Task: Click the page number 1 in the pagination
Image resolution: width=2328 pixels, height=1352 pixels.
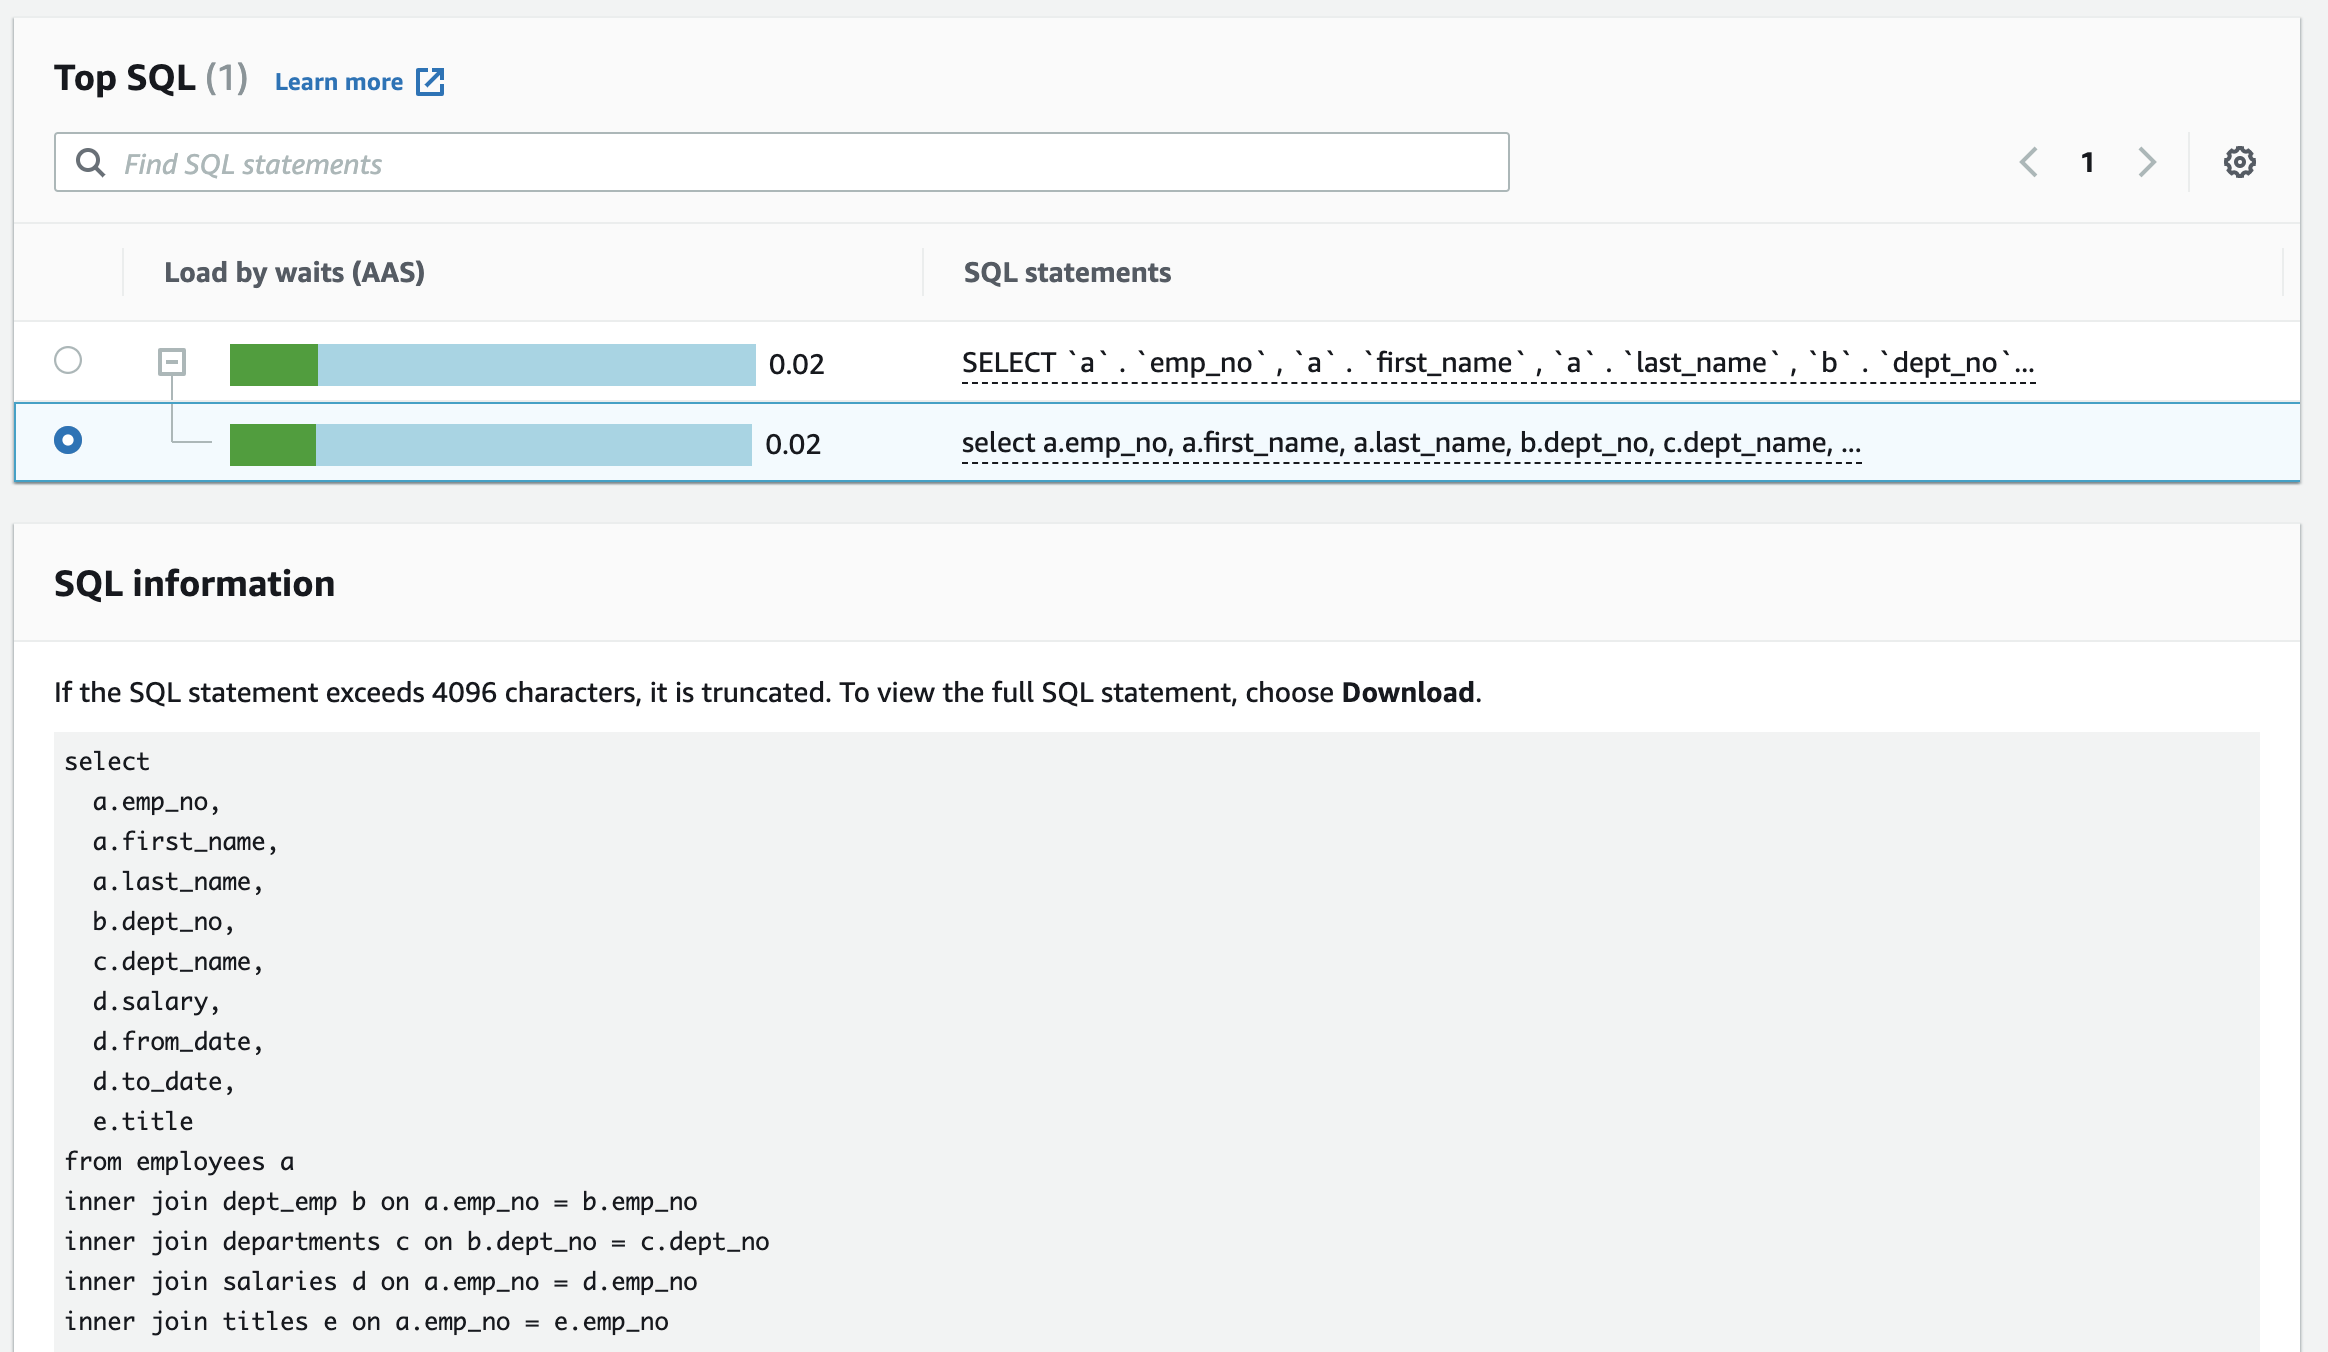Action: click(2087, 162)
